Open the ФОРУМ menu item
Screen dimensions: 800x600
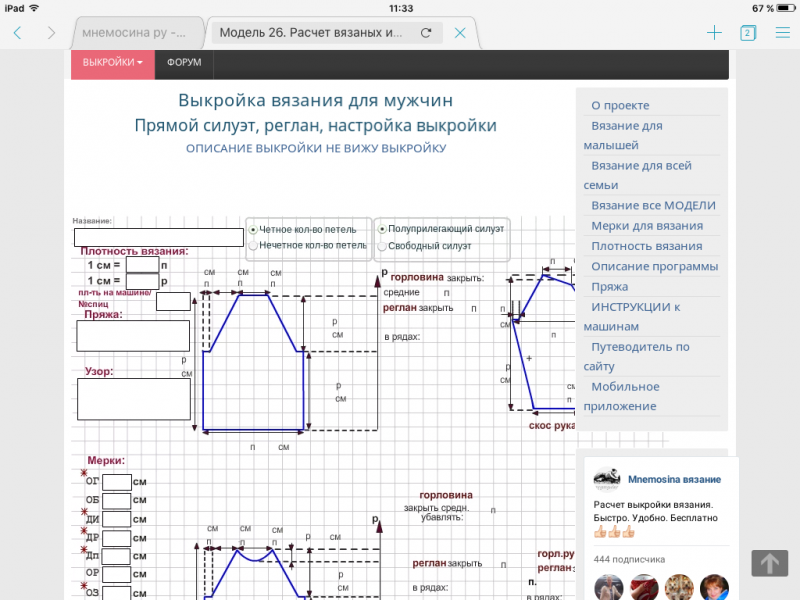pyautogui.click(x=184, y=63)
